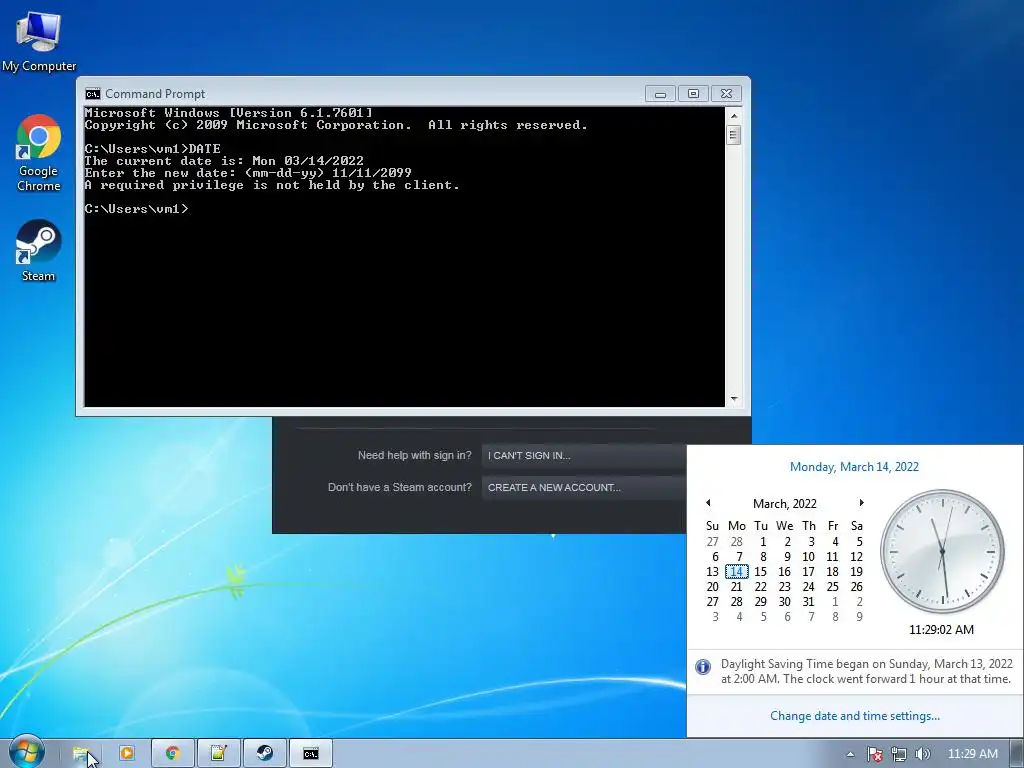Click the Command Prompt title bar icon
Screen dimensions: 1024x768
point(93,94)
